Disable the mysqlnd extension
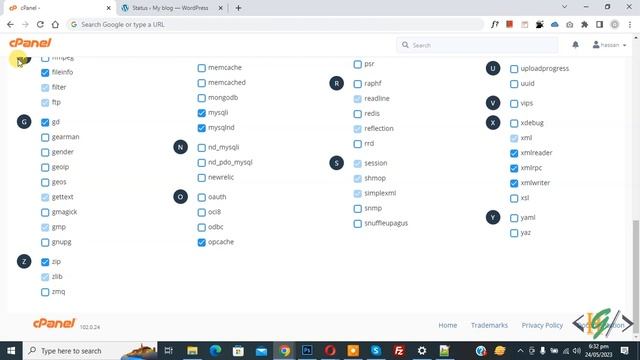The width and height of the screenshot is (640, 360). point(202,128)
